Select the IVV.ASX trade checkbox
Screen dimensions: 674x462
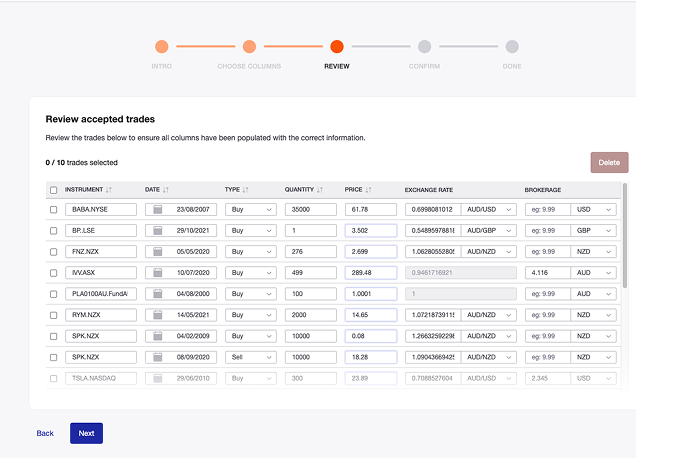53,273
